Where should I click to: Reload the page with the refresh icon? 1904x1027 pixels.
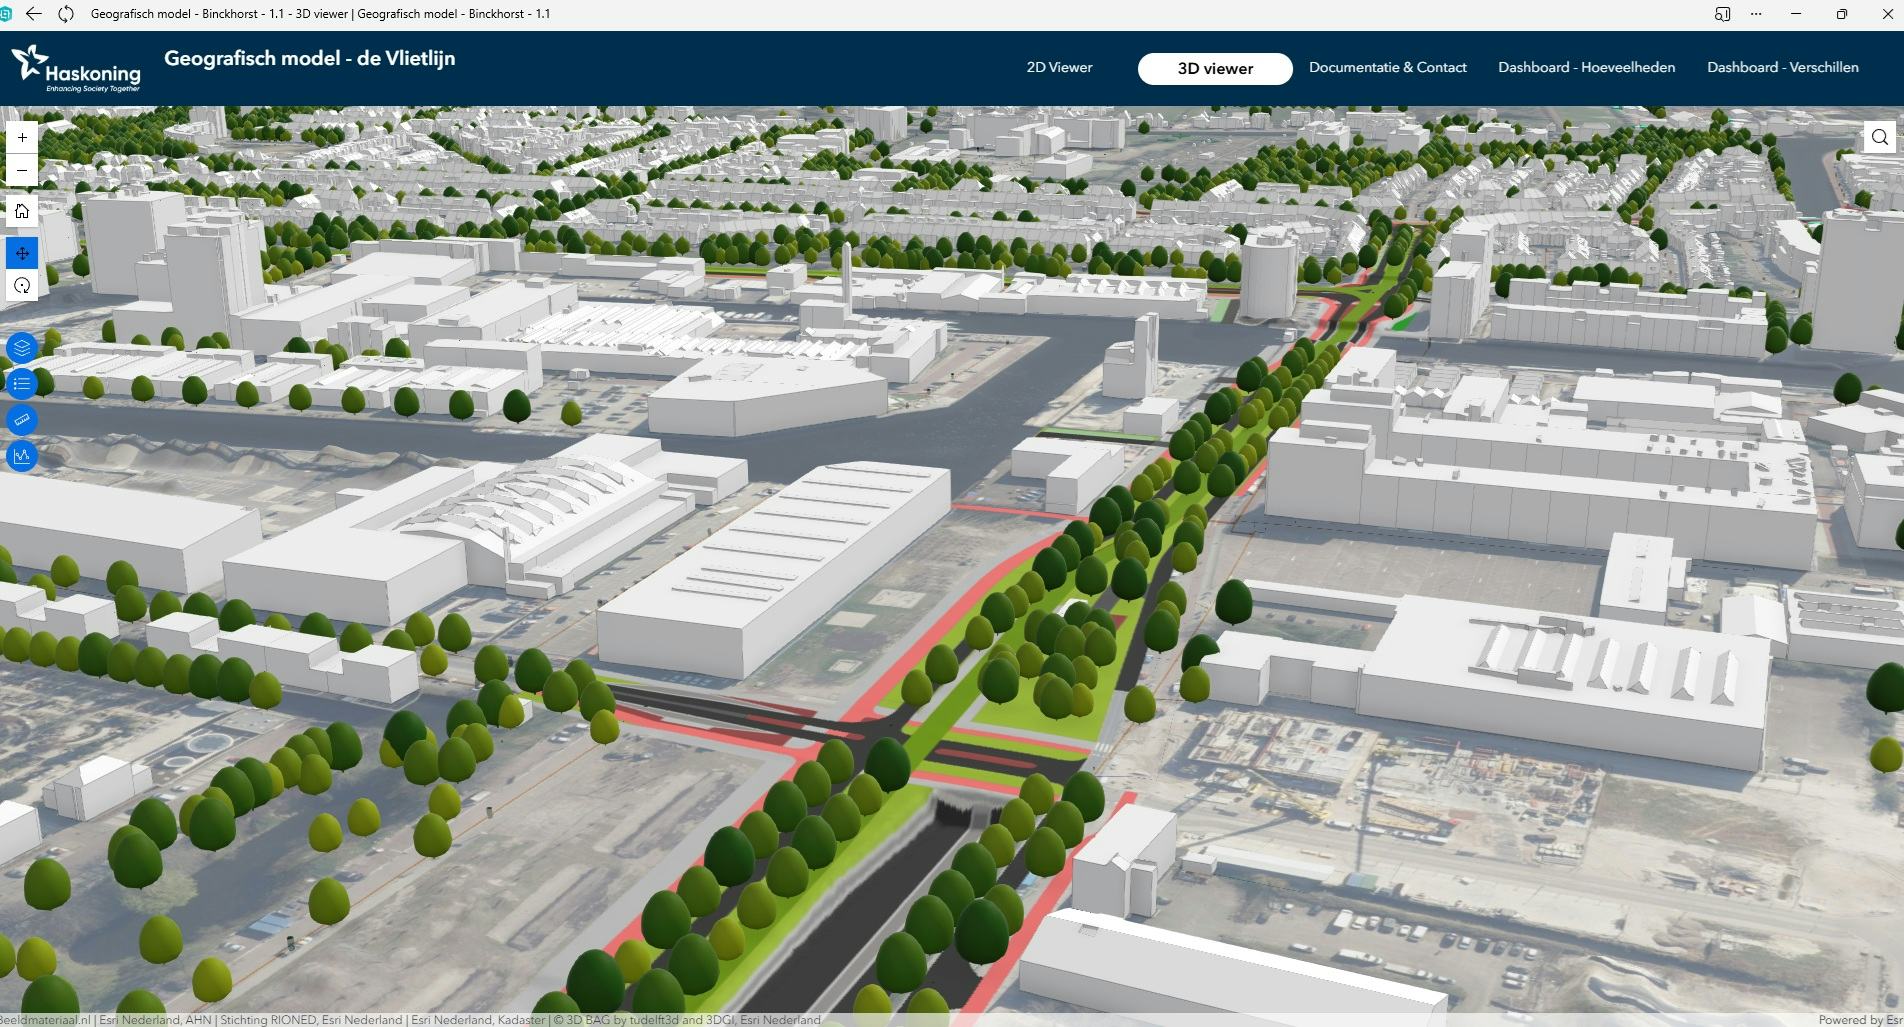click(x=66, y=14)
